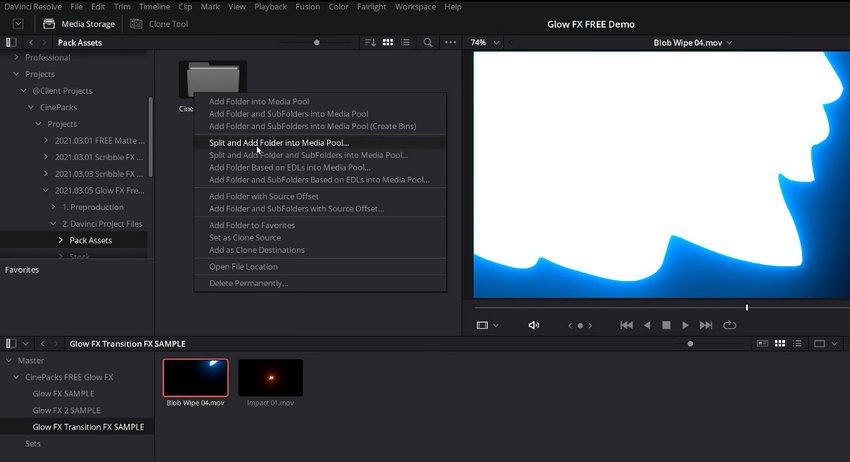Select the folder thumbnail in Pack Assets
The height and width of the screenshot is (462, 850).
[213, 80]
